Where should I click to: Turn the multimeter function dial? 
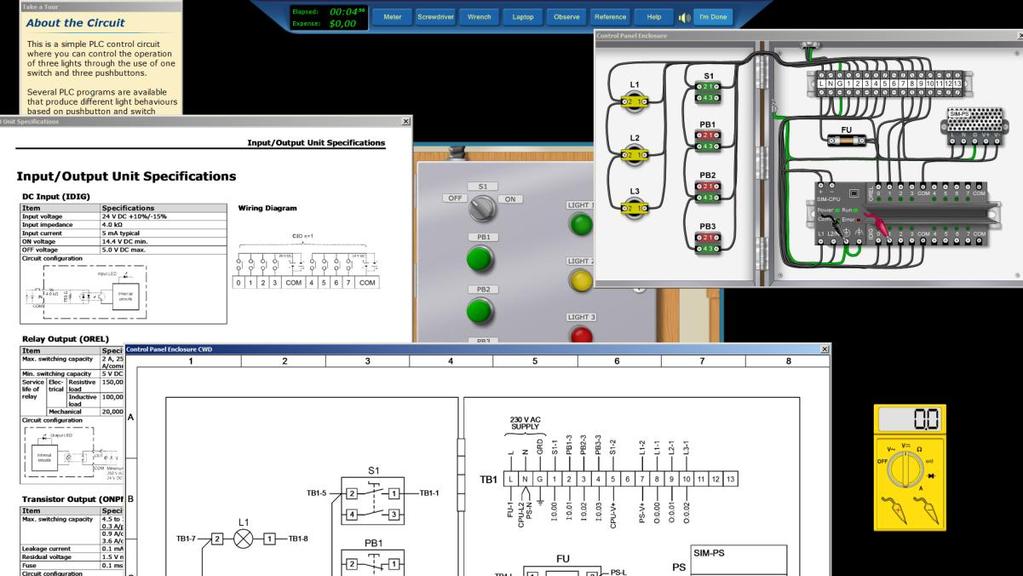[x=907, y=469]
